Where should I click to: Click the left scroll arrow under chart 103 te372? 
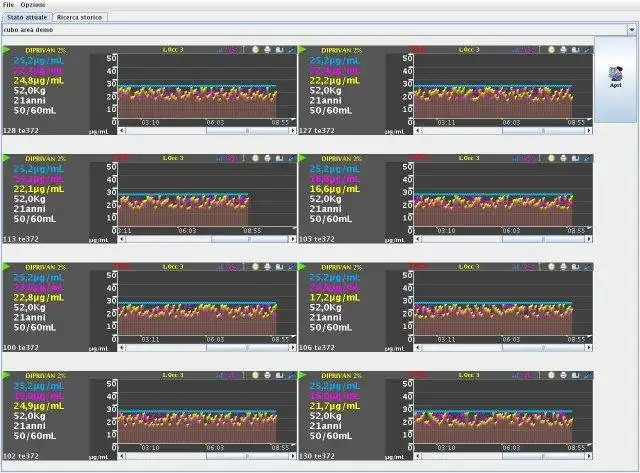click(x=418, y=239)
